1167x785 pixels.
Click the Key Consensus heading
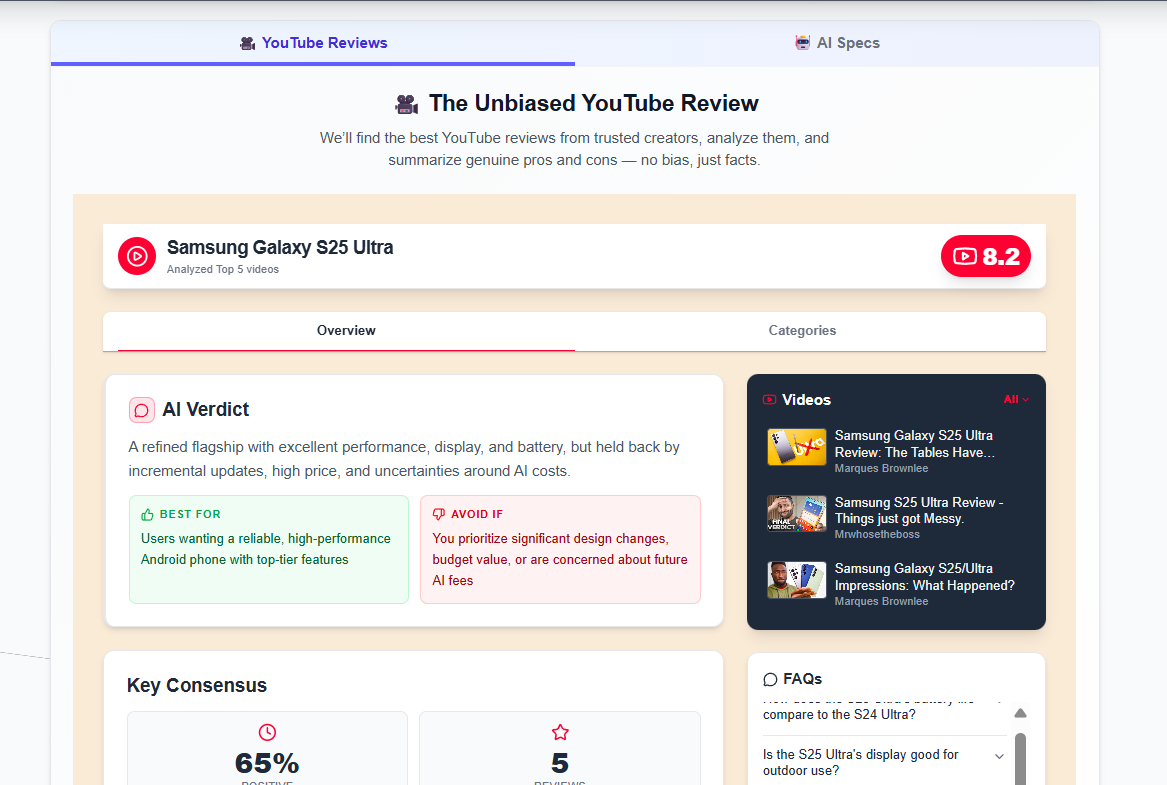point(196,685)
